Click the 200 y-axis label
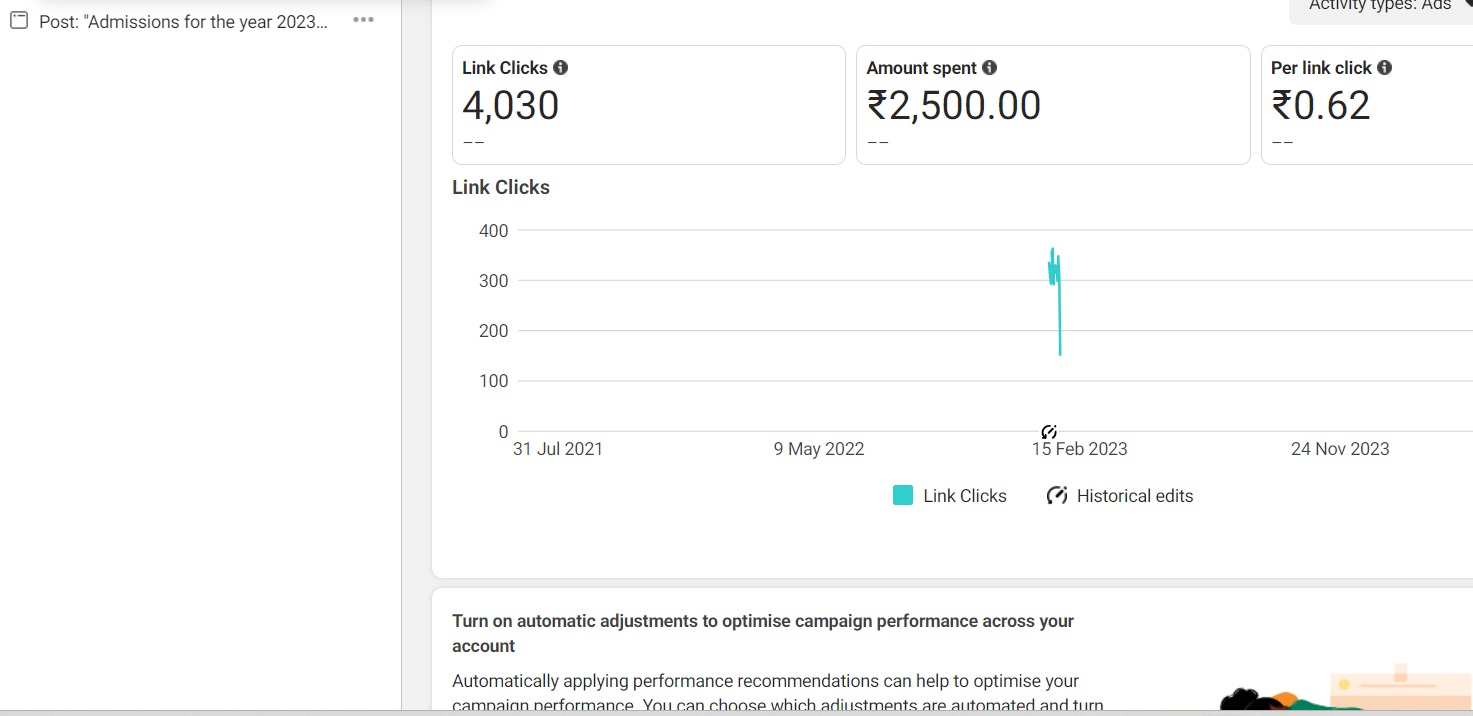Screen dimensions: 1473x716 [494, 331]
